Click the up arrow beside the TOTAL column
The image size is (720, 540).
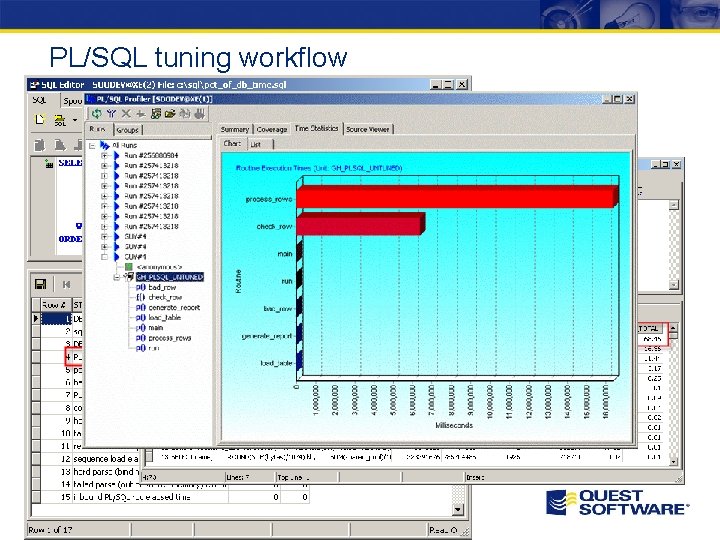click(x=673, y=328)
